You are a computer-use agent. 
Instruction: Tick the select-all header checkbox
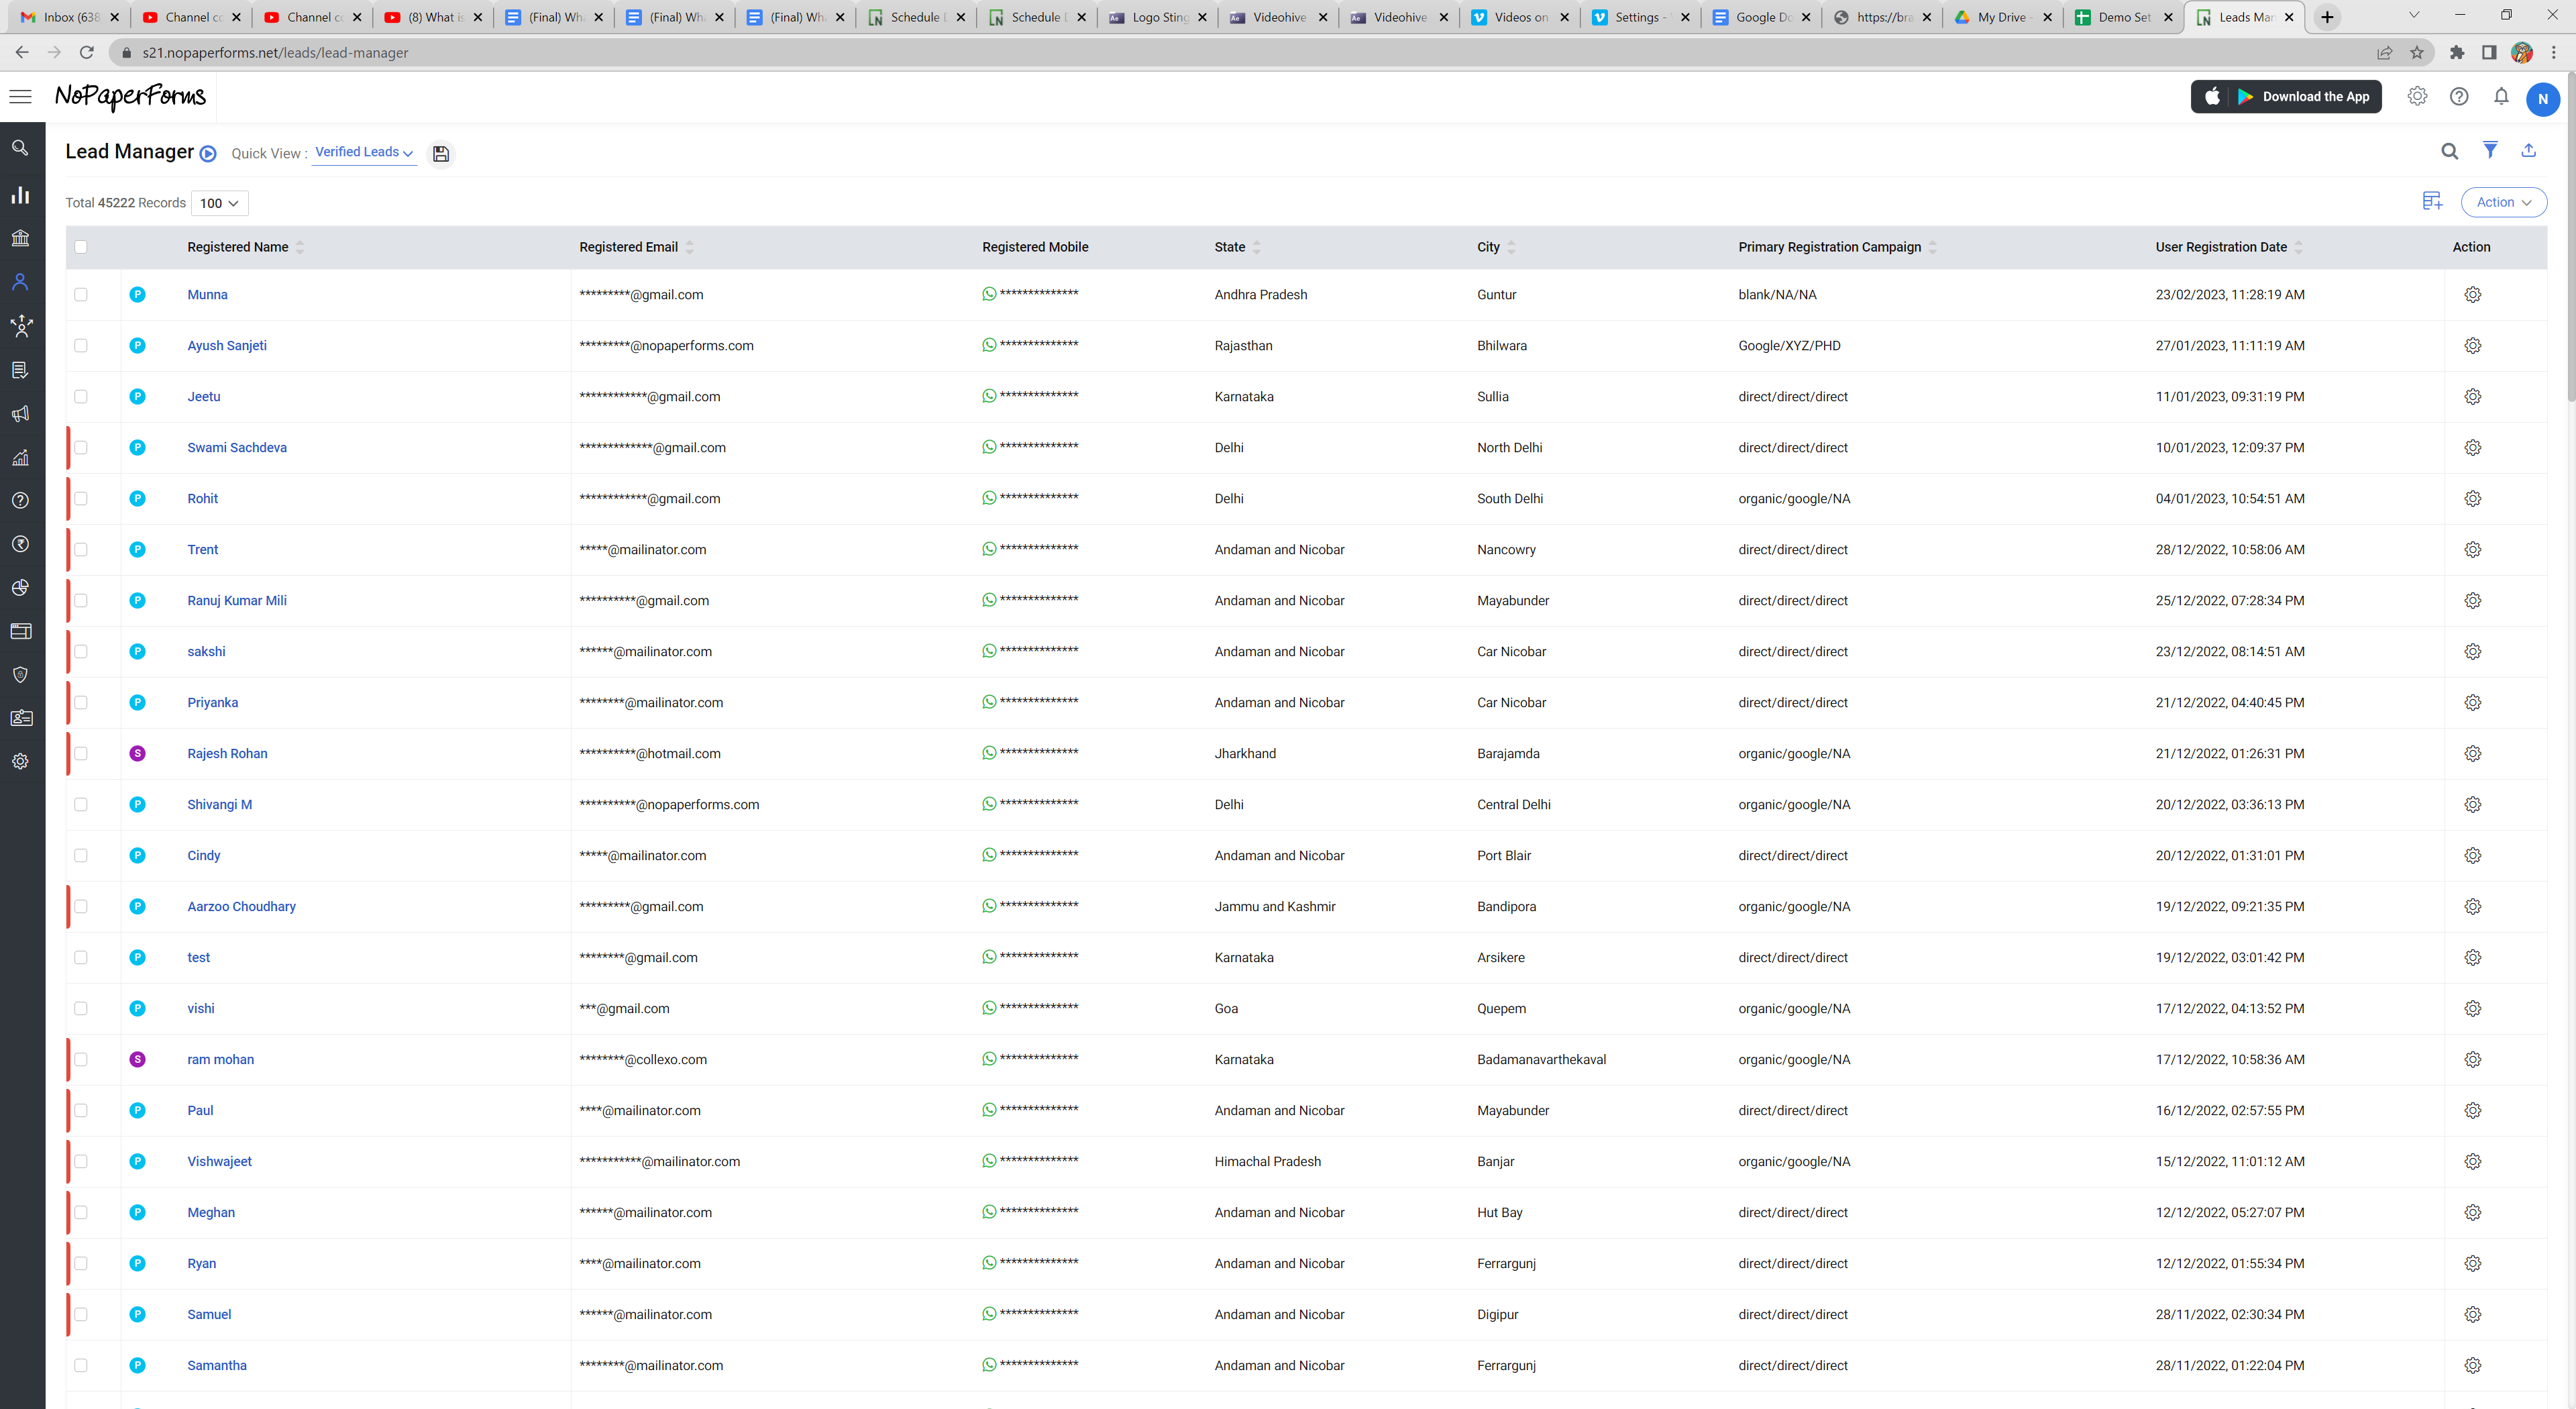81,247
